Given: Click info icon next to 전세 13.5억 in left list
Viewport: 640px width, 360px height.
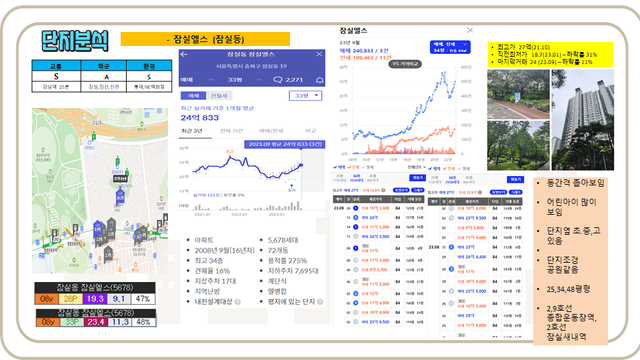Looking at the screenshot, I should pos(383,190).
